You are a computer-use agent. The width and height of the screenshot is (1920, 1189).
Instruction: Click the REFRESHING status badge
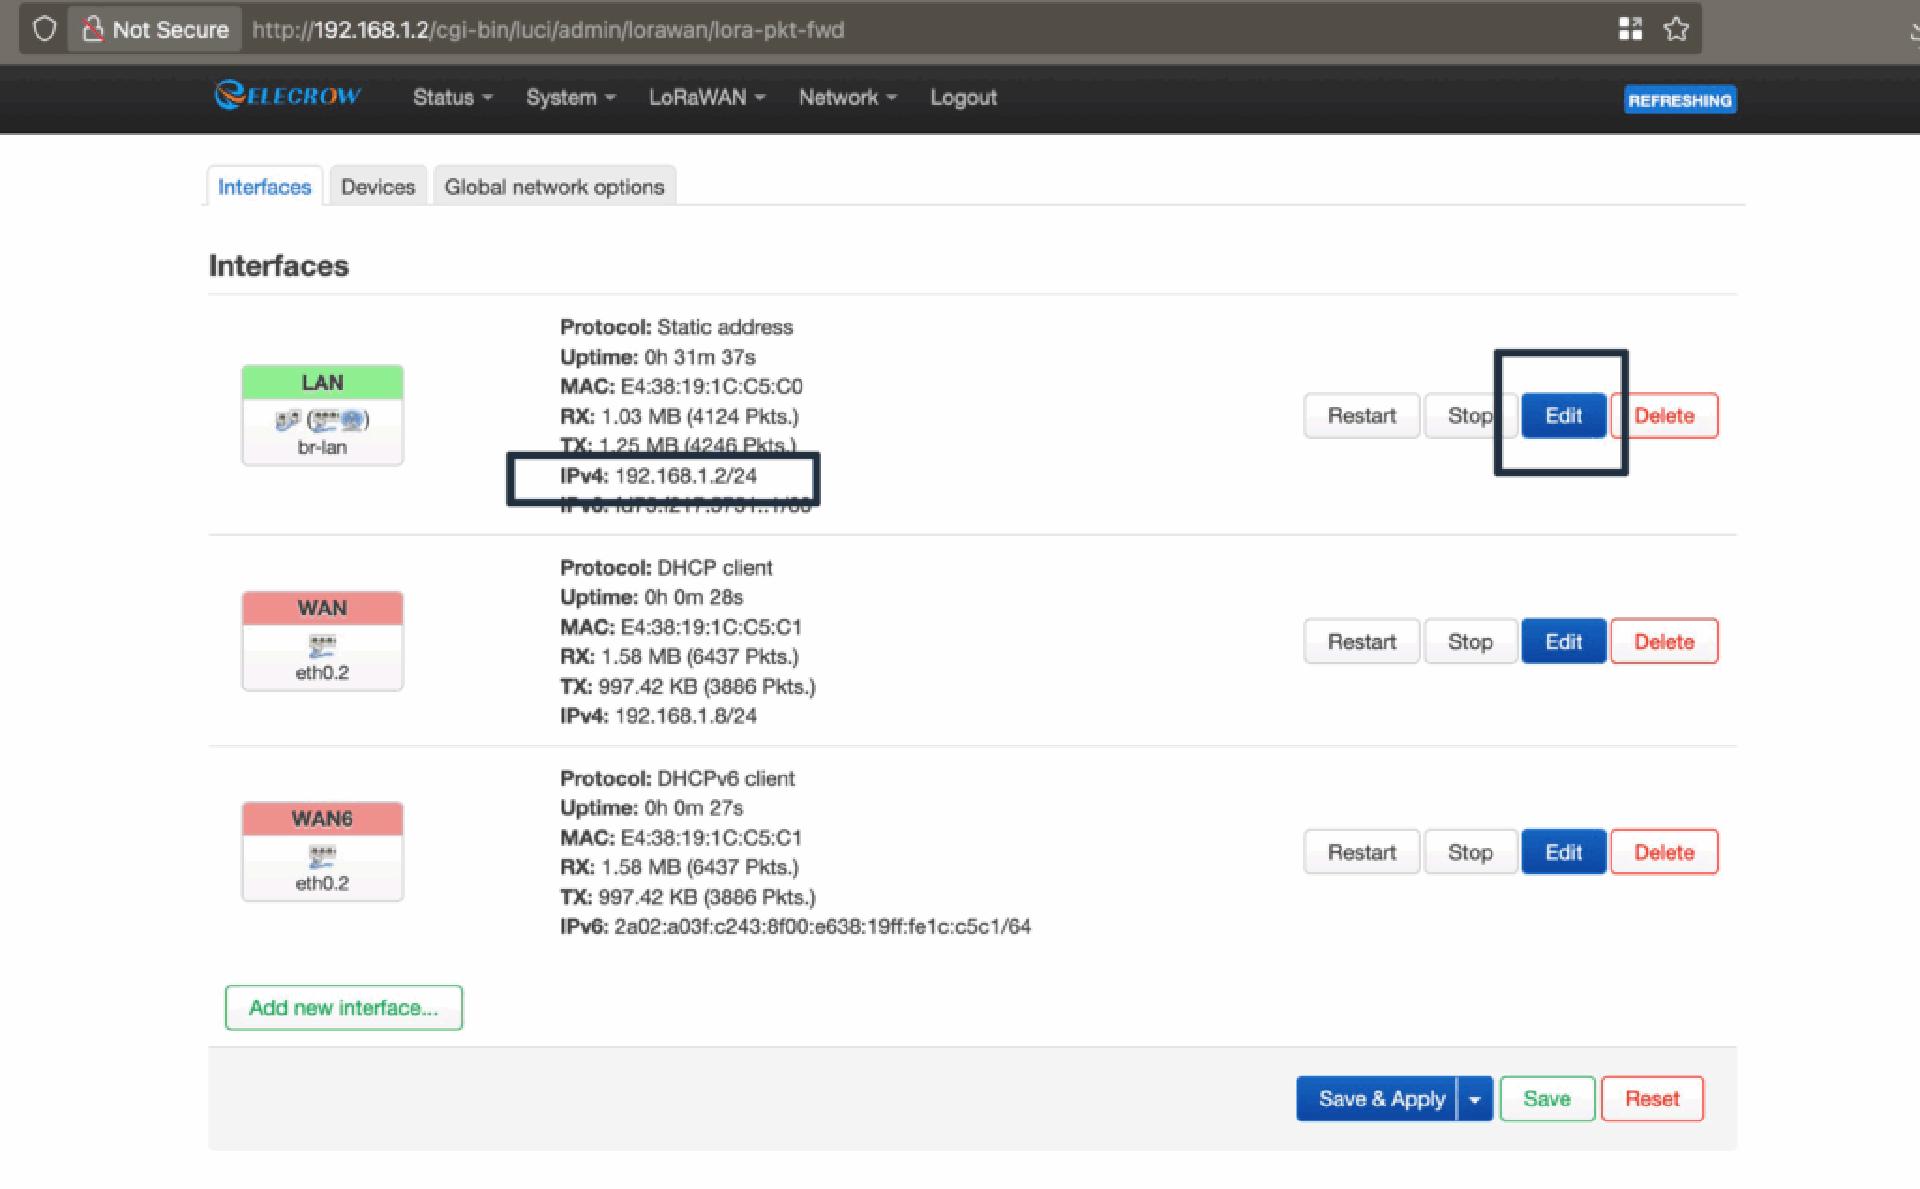[x=1680, y=100]
